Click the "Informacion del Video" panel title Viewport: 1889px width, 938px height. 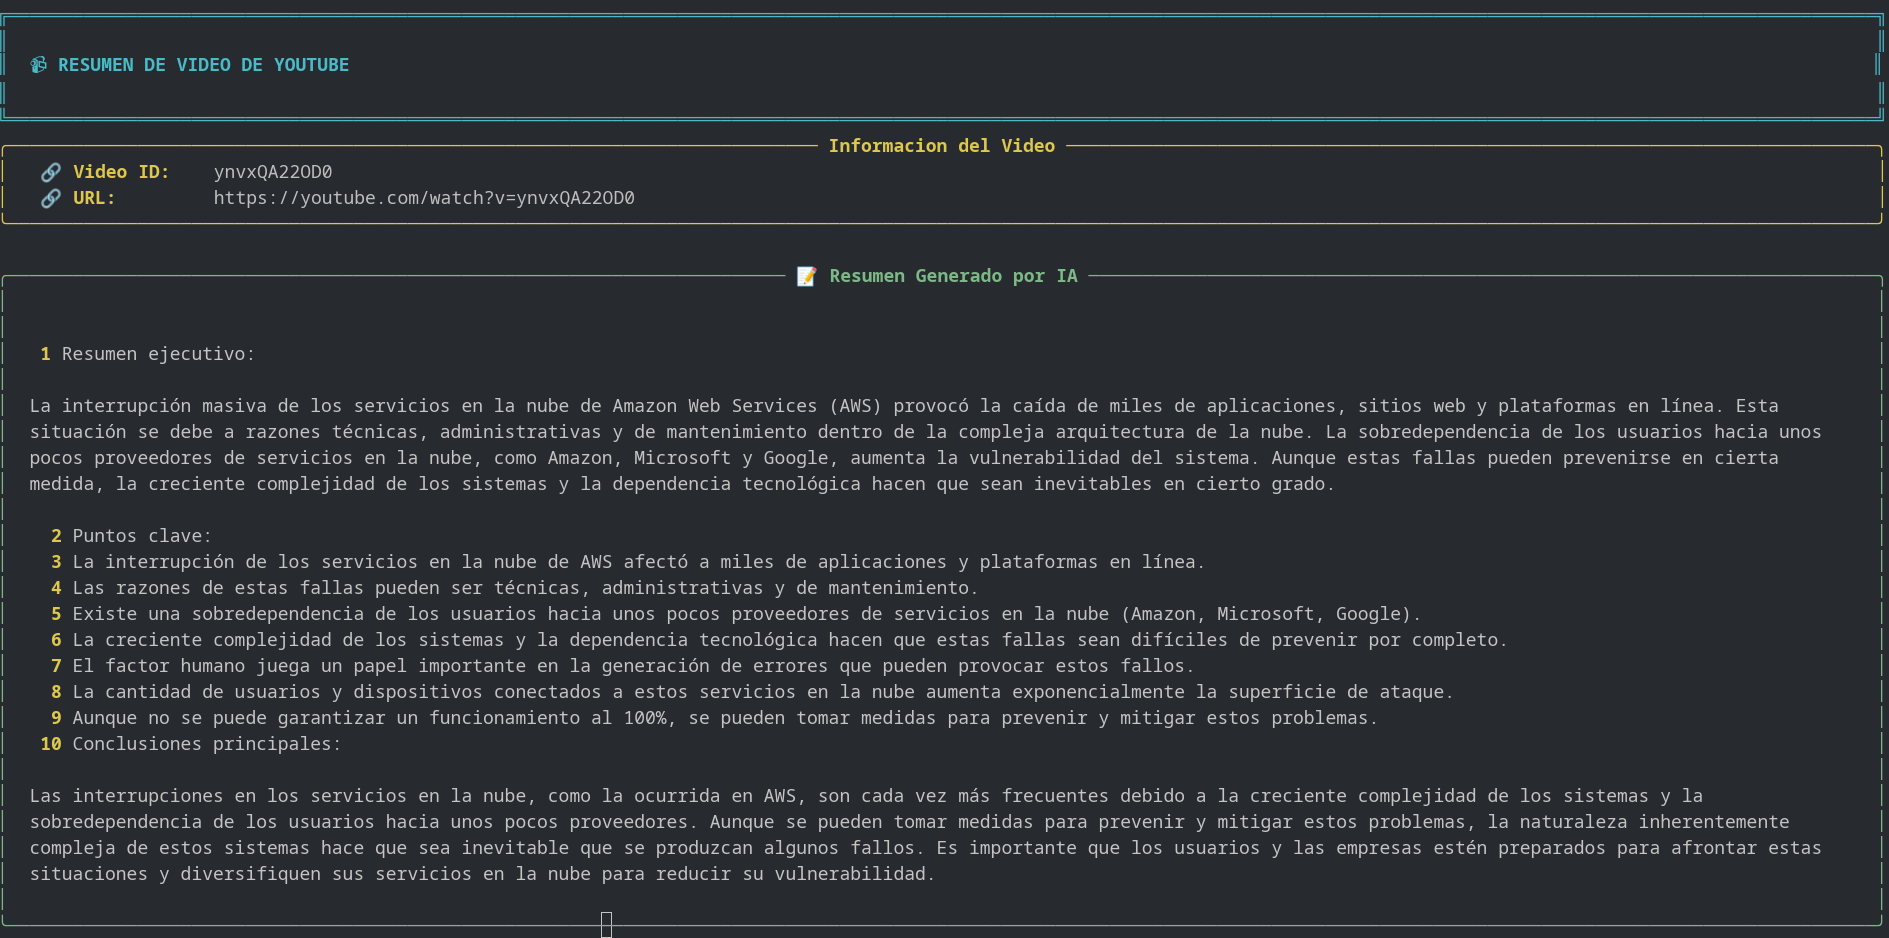(x=941, y=146)
